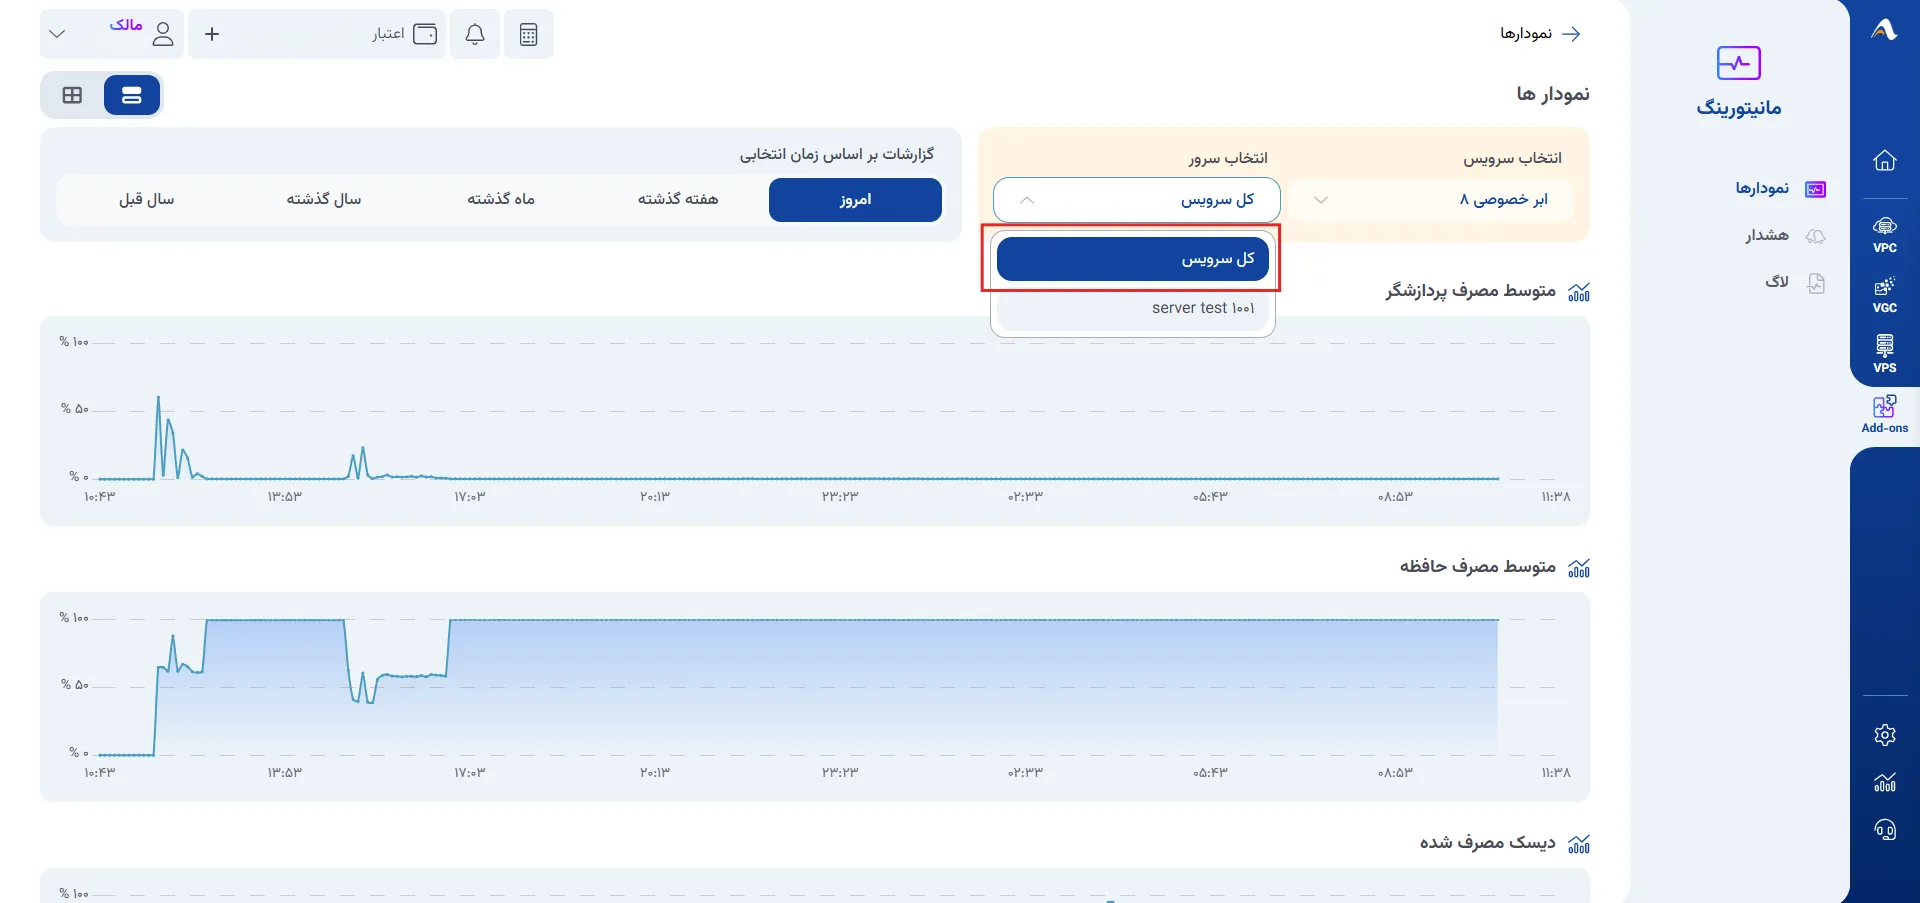Click the اعتبار credit label

point(388,34)
